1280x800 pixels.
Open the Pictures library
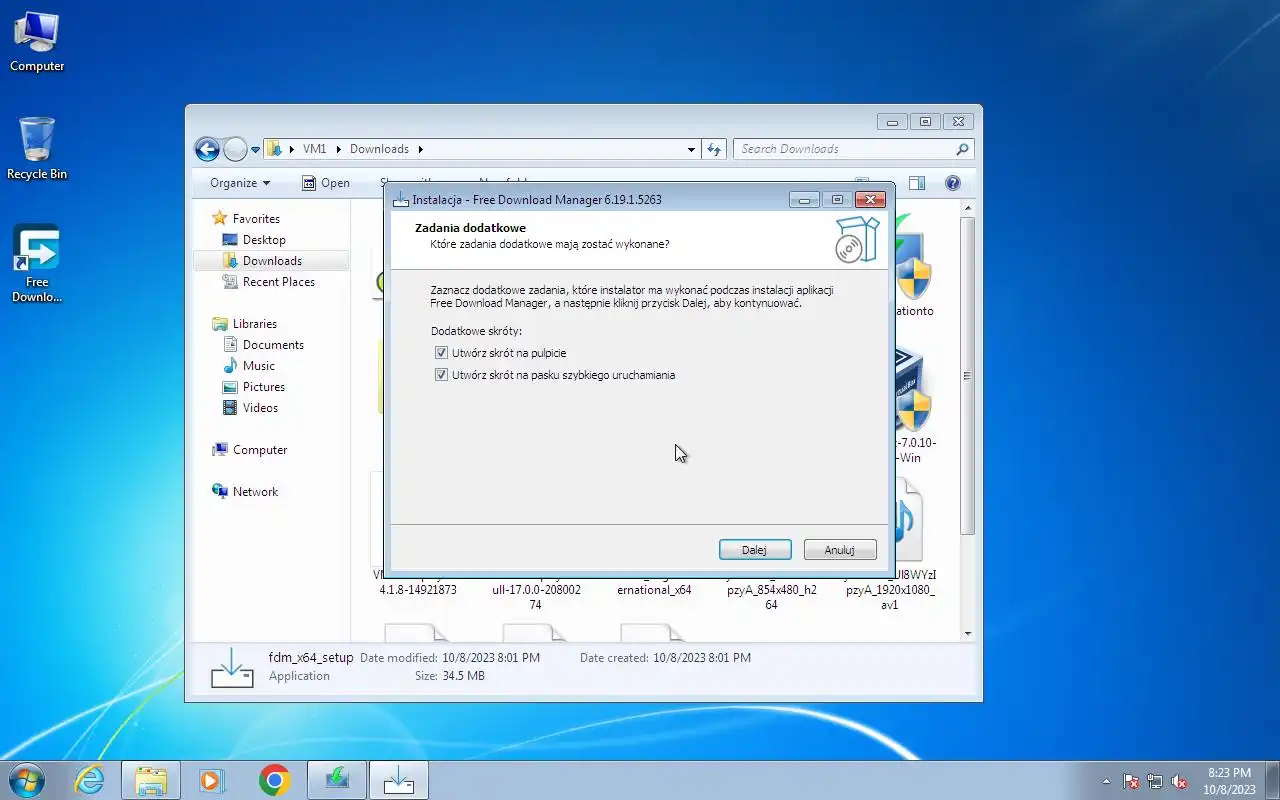point(254,387)
